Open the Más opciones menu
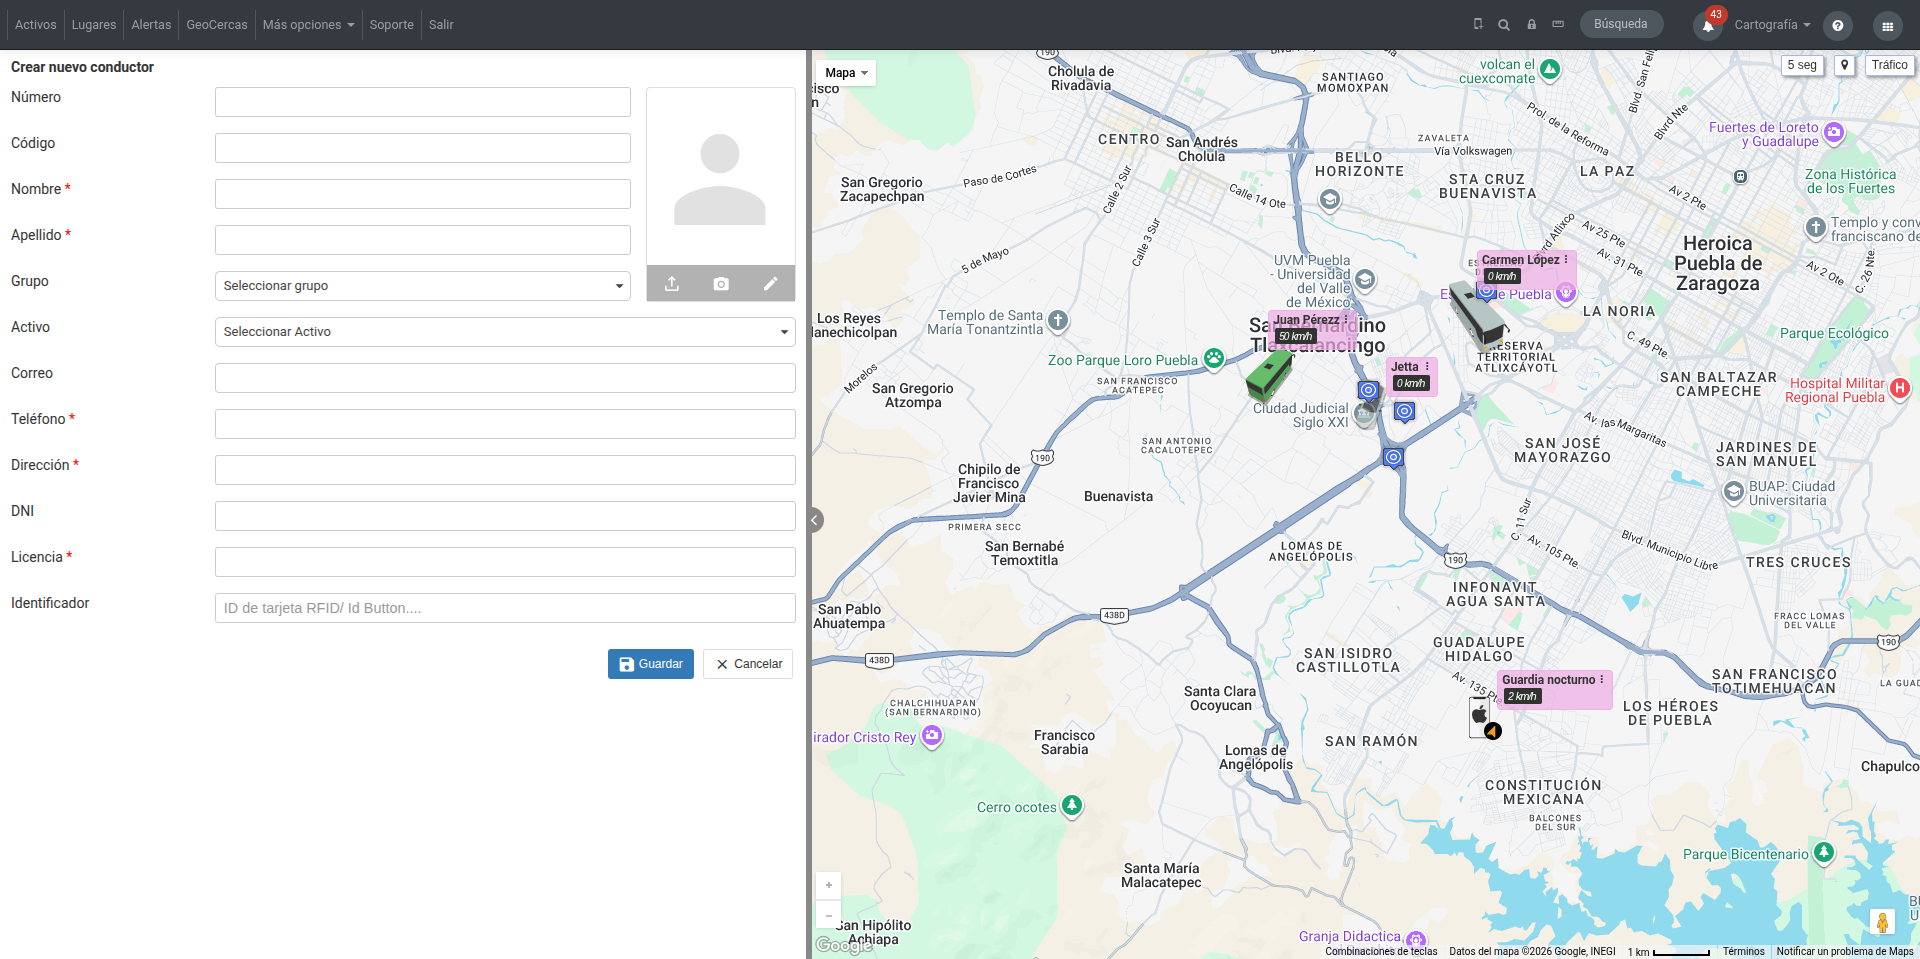This screenshot has height=959, width=1920. [x=308, y=25]
